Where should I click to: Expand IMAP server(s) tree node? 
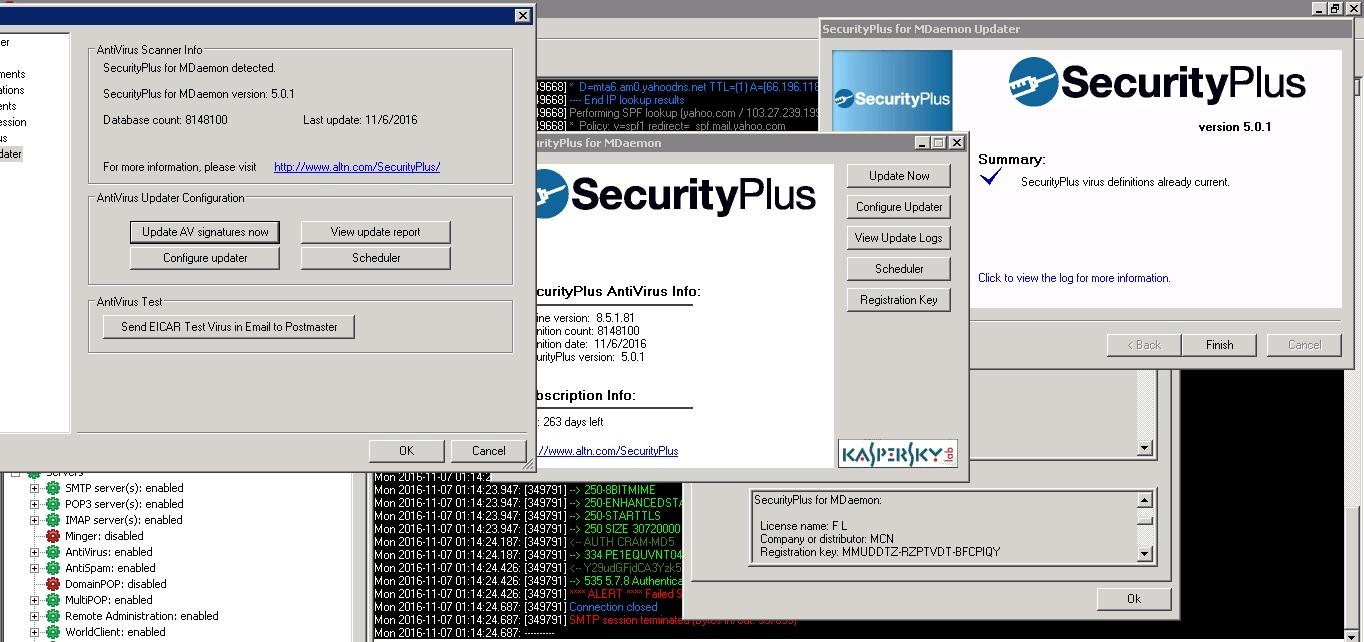[x=35, y=520]
